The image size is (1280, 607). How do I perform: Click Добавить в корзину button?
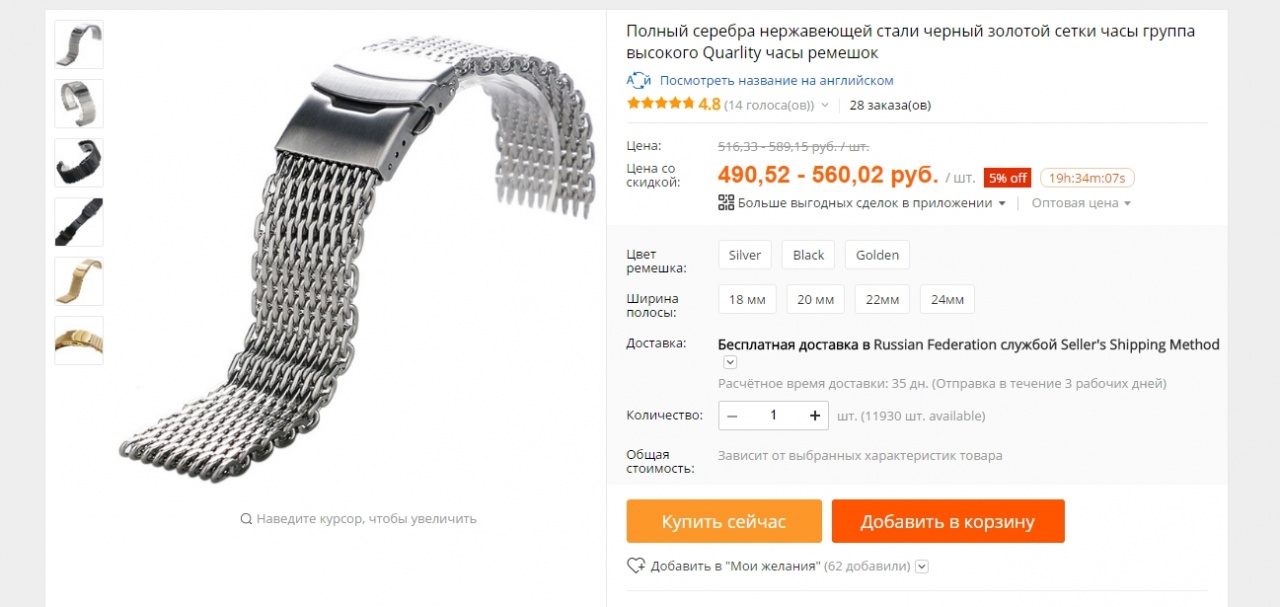click(x=948, y=522)
